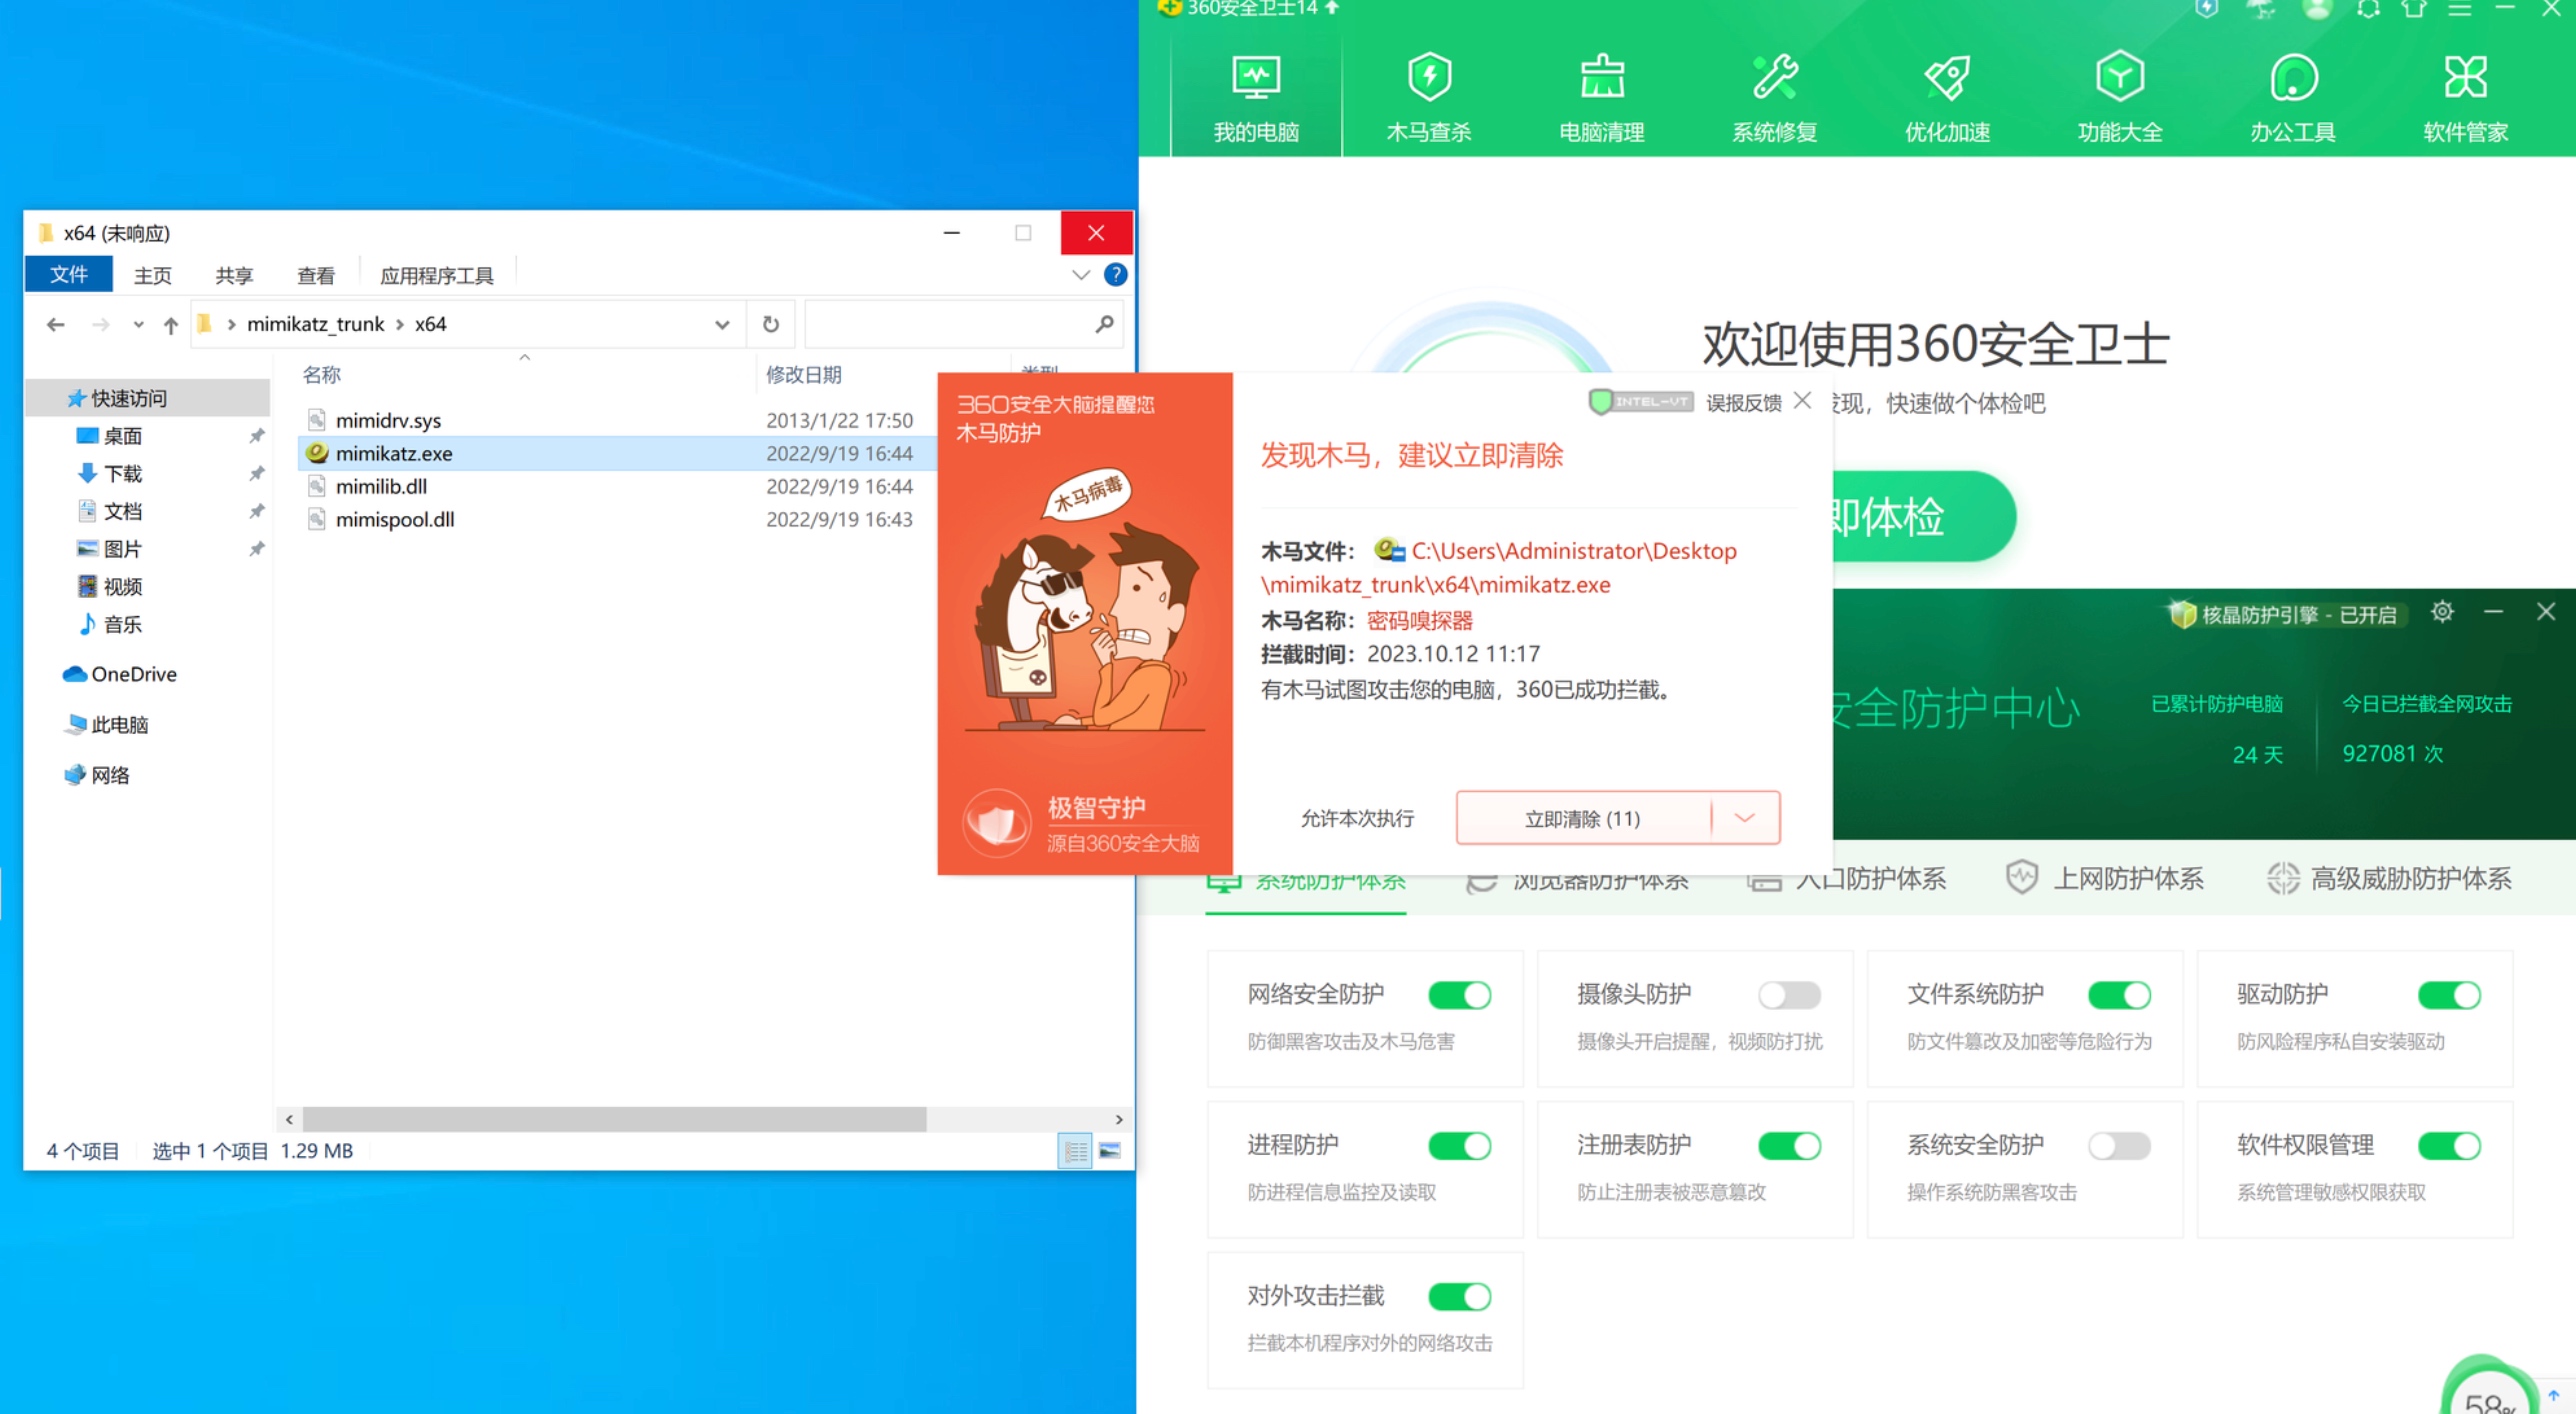The width and height of the screenshot is (2576, 1414).
Task: Open the protection center settings gear
Action: point(2442,612)
